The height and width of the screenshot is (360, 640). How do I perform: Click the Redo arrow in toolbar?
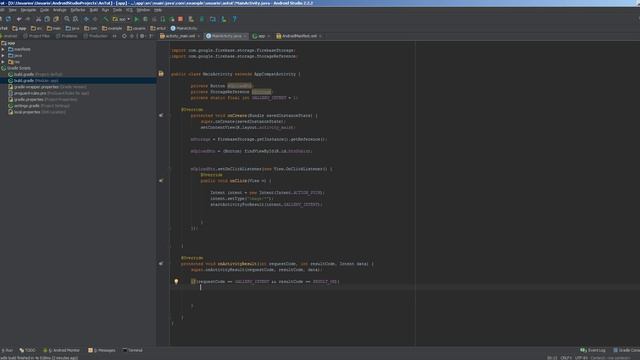click(x=28, y=19)
